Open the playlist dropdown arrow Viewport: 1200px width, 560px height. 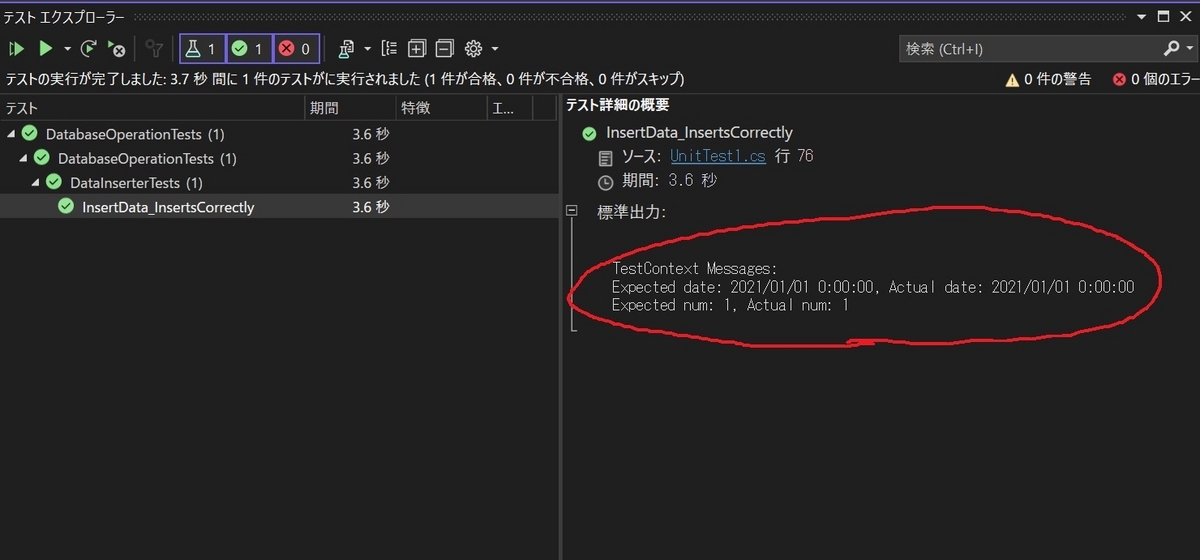coord(367,48)
